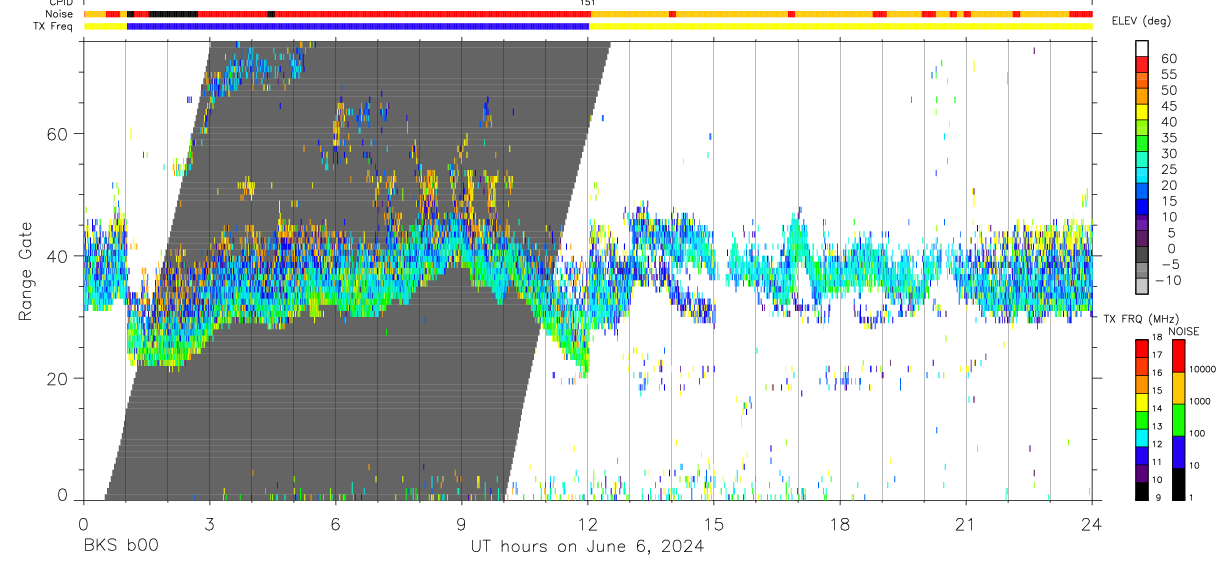This screenshot has height=567, width=1228.
Task: Click the '60' label on ELEV colorbar
Action: (1167, 59)
